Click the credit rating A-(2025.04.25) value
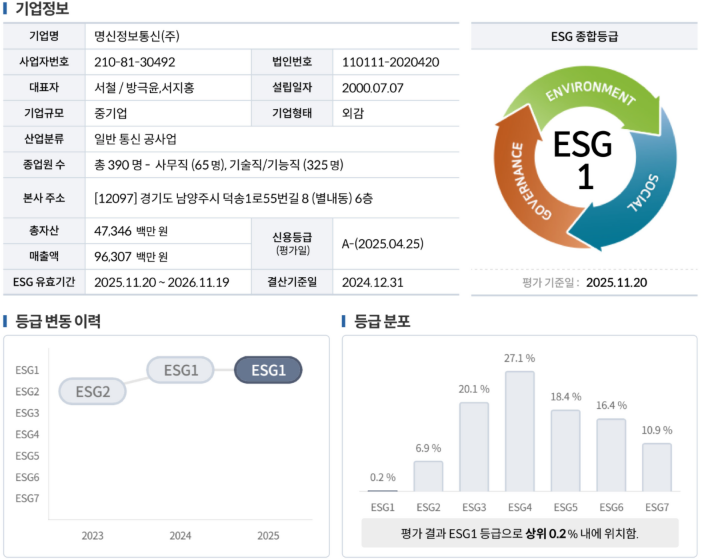 [384, 245]
